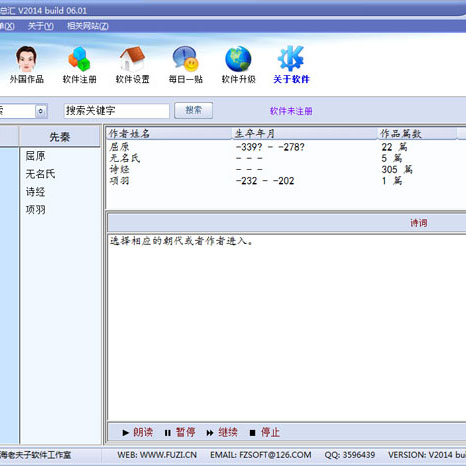Click the 诗词 panel header label

419,223
